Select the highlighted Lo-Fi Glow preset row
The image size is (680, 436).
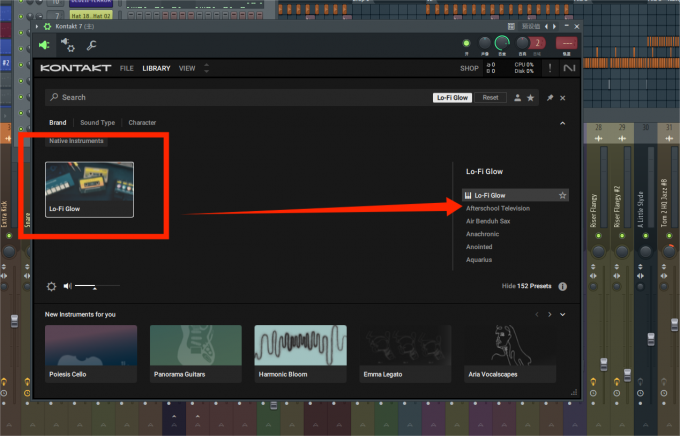515,196
